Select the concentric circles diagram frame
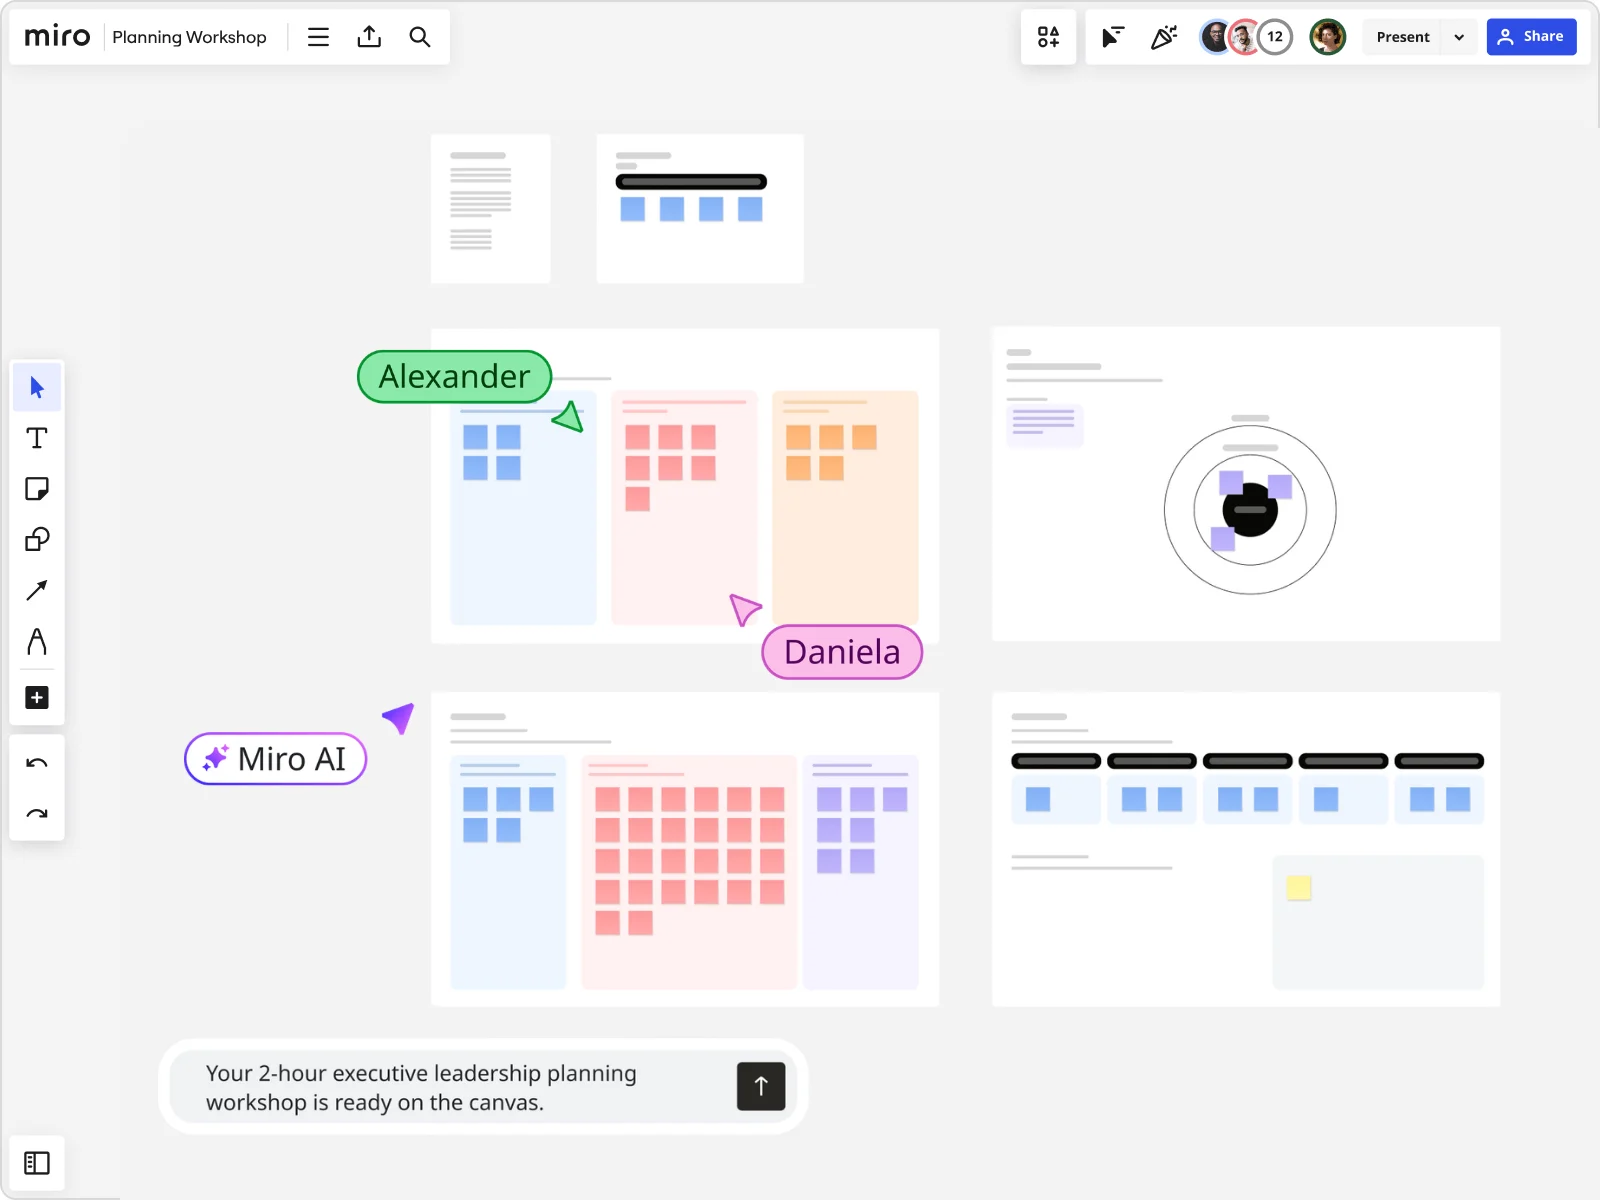 (1246, 484)
